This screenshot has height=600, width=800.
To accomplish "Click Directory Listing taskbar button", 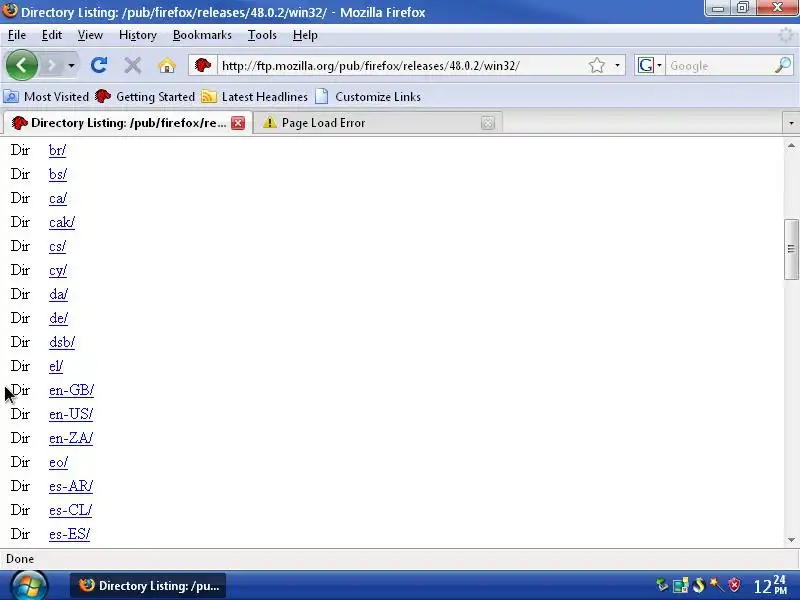I will (x=148, y=586).
